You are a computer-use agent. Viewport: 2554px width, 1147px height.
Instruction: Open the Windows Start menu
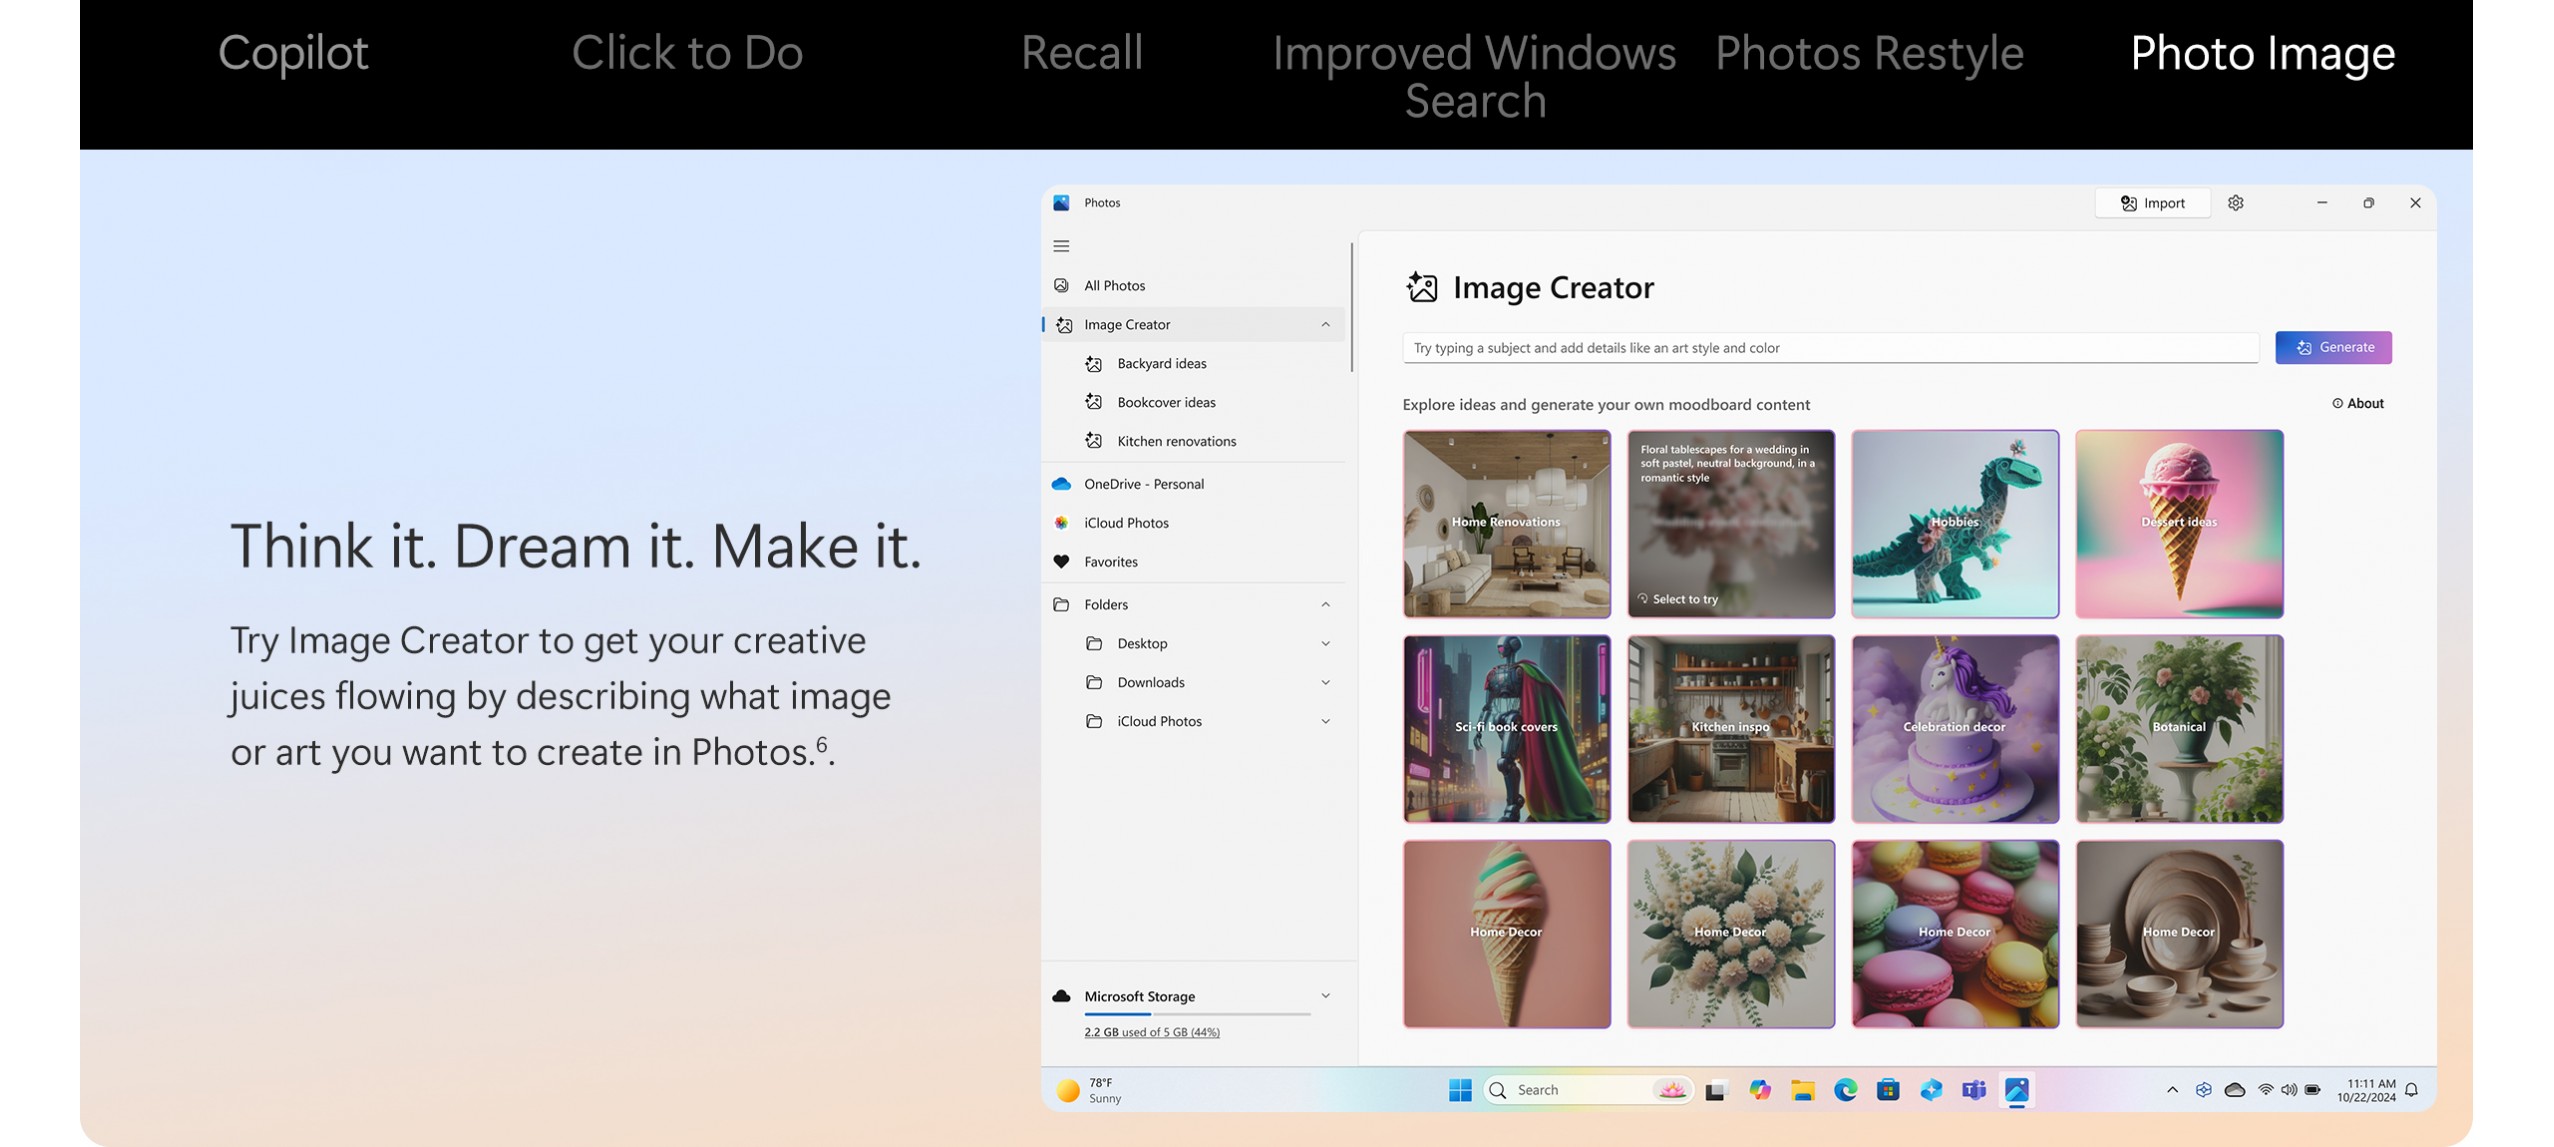tap(1460, 1090)
